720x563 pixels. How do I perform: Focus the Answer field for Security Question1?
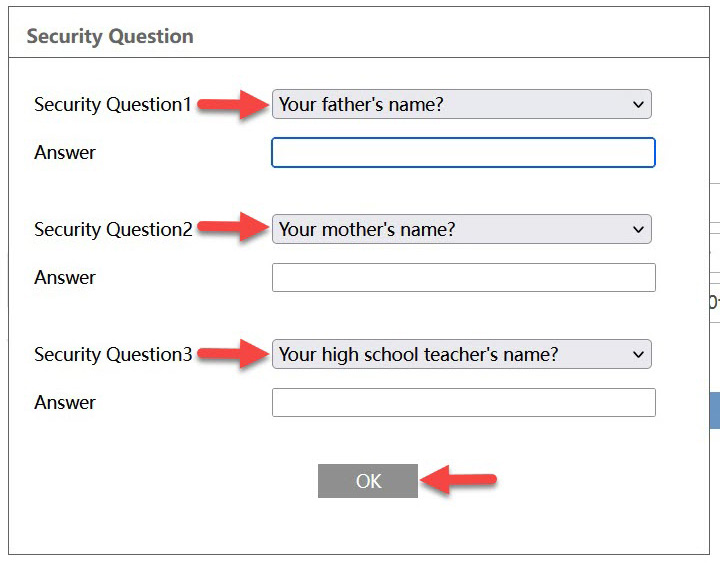click(x=463, y=153)
